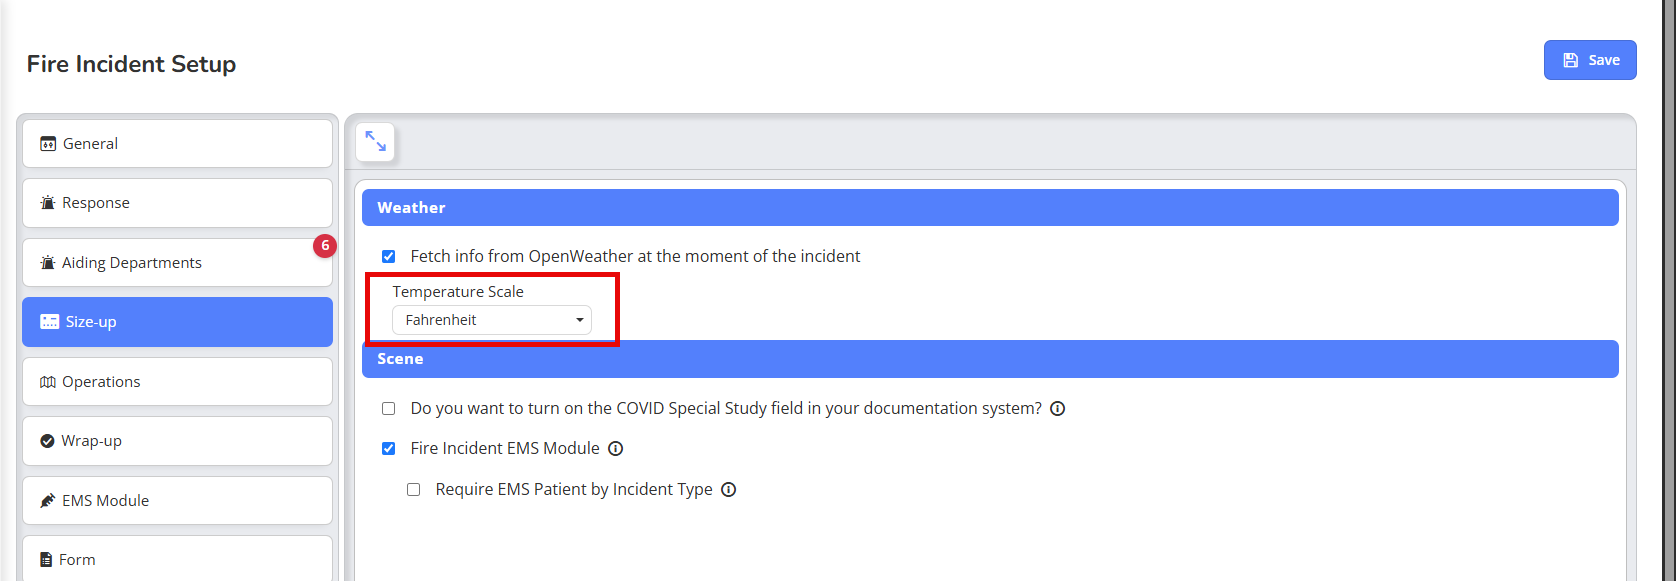Click the Operations map icon
This screenshot has height=581, width=1676.
[x=47, y=382]
